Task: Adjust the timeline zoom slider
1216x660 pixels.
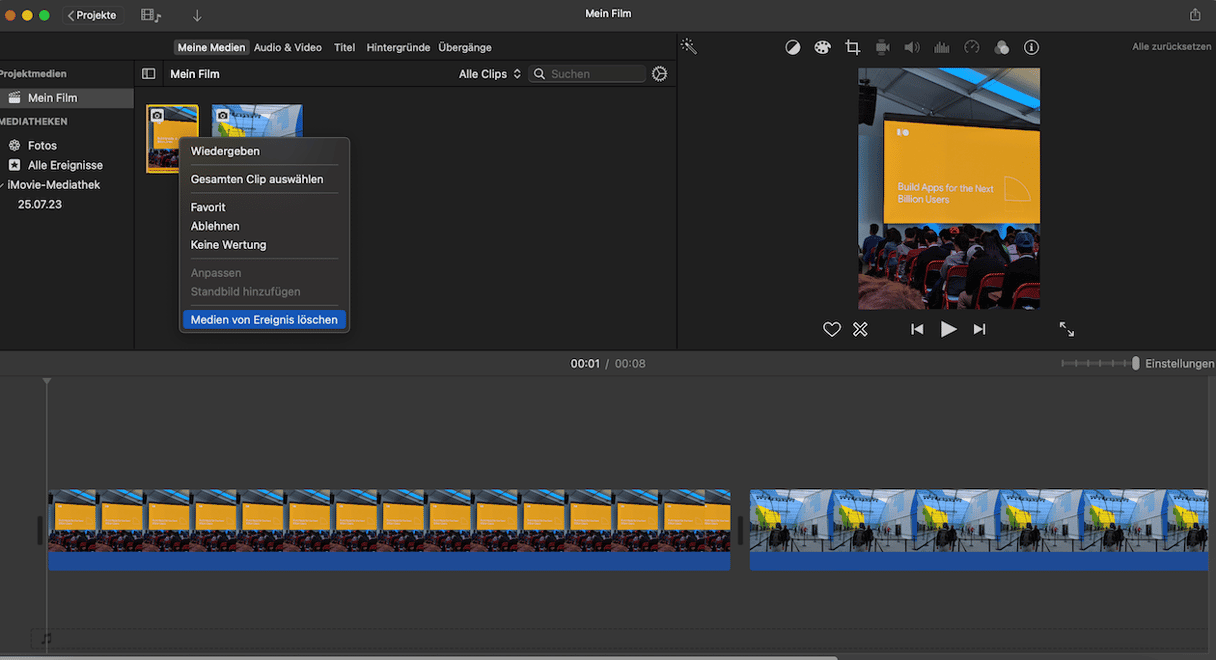Action: click(1135, 363)
